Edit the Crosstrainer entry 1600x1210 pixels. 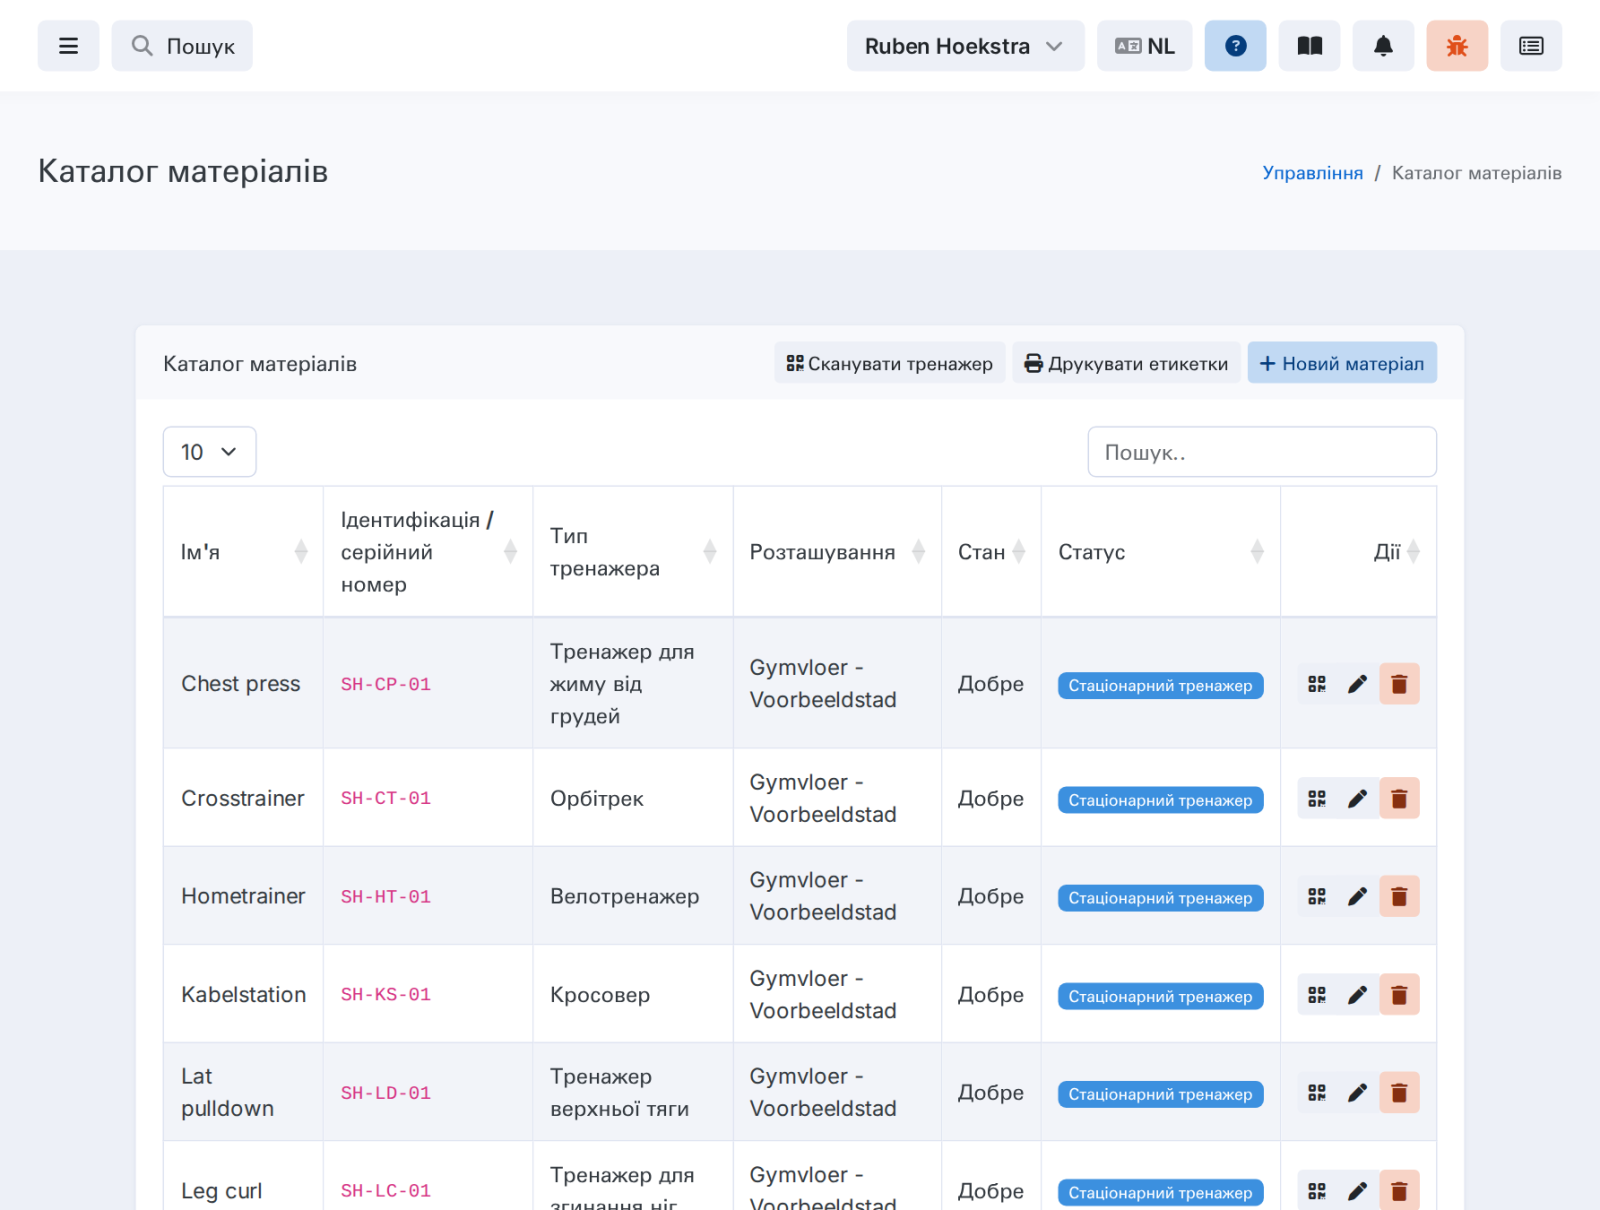[1357, 798]
